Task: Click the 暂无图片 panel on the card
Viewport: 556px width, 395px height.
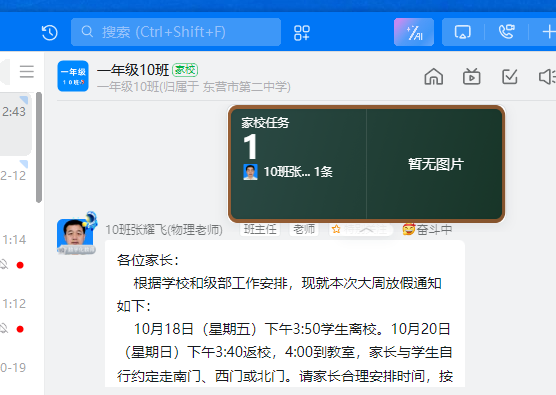Action: 435,164
